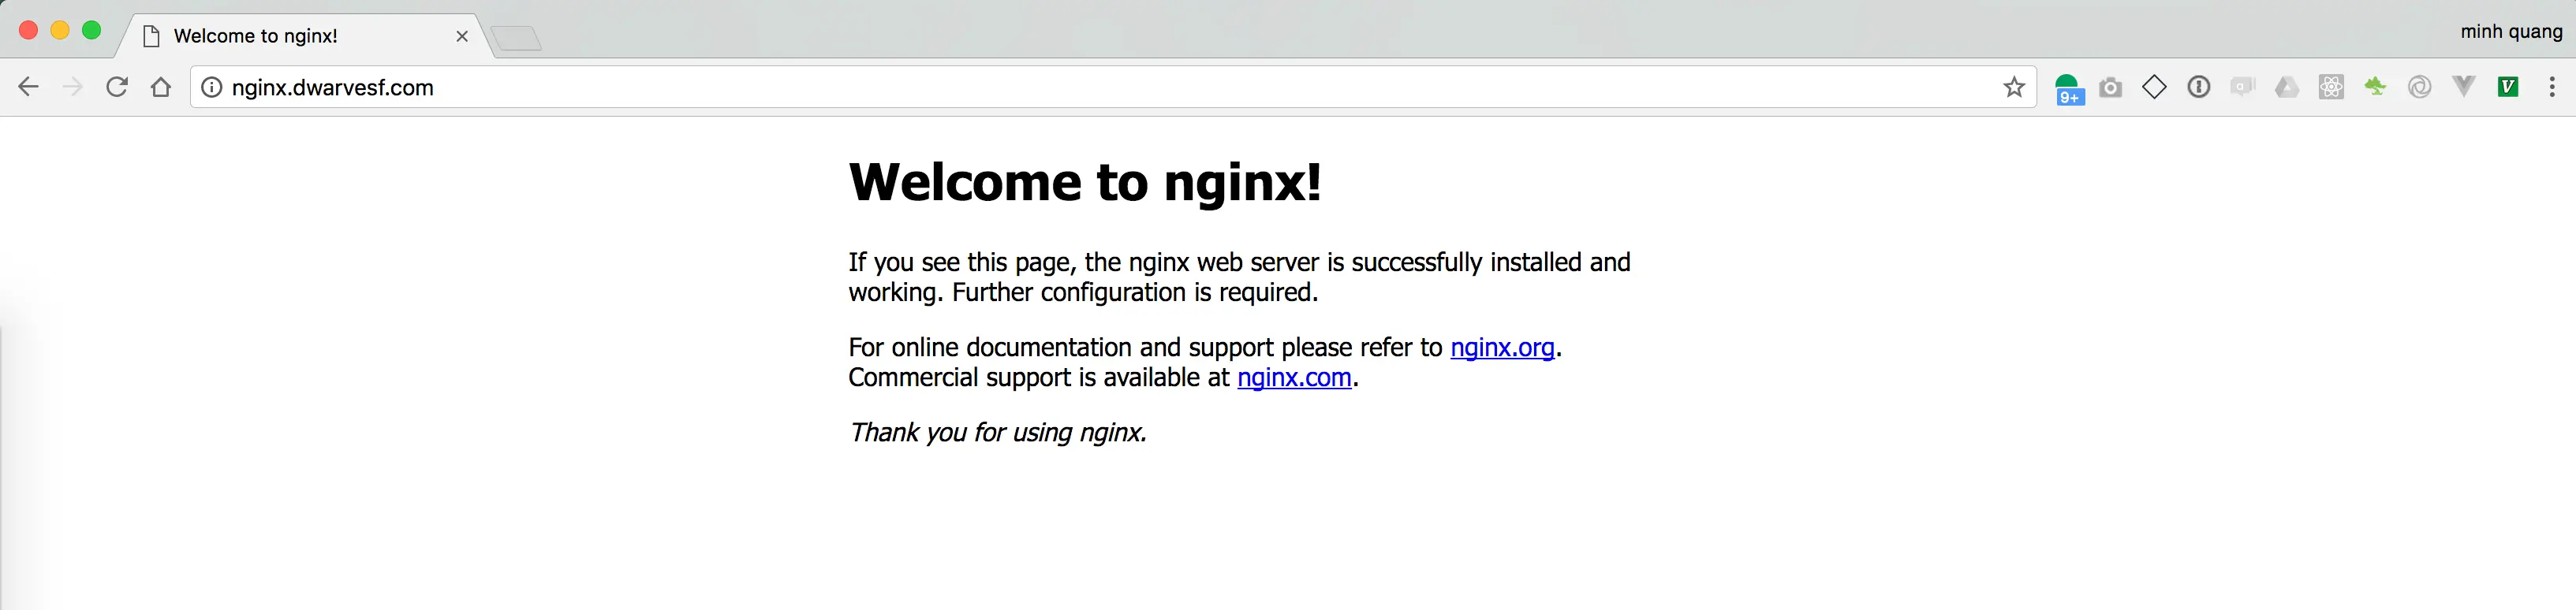The width and height of the screenshot is (2576, 610).
Task: Go back to the previous page
Action: pyautogui.click(x=28, y=87)
